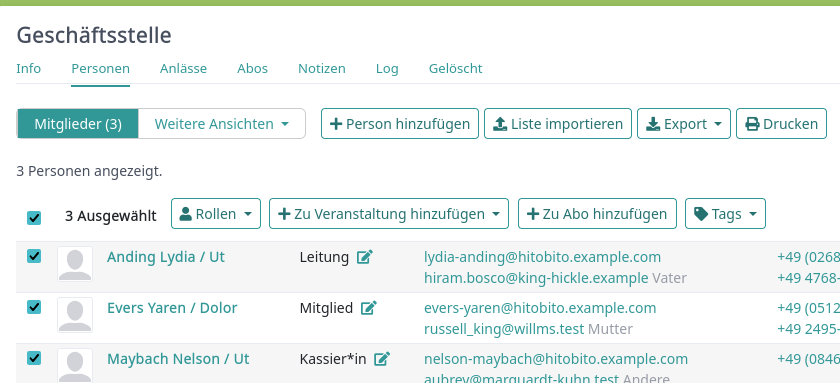840x383 pixels.
Task: Click Liste importieren button
Action: tap(558, 124)
